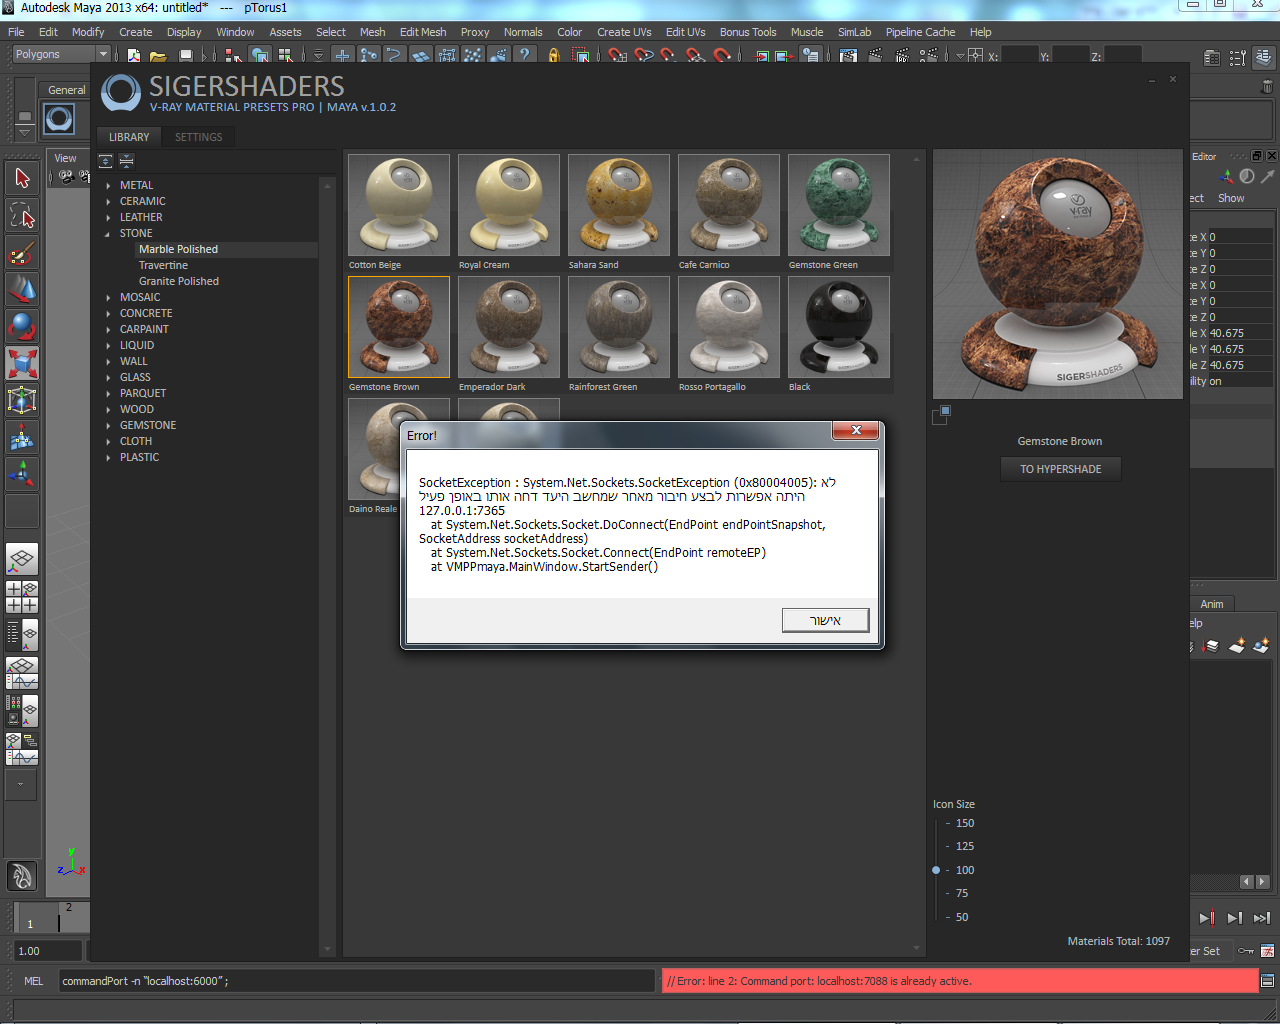Select the Gemstone Green material thumbnail
Image resolution: width=1280 pixels, height=1024 pixels.
coord(839,206)
